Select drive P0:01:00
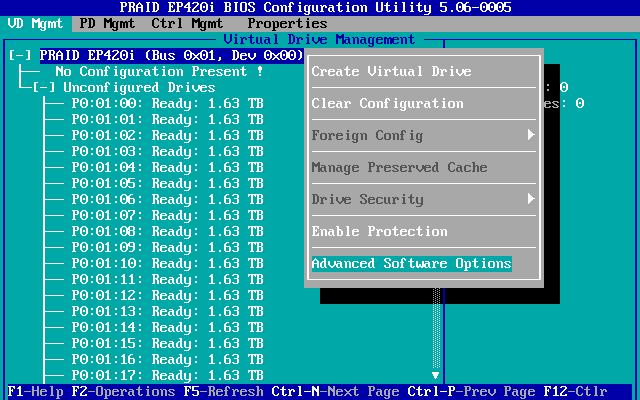The height and width of the screenshot is (400, 640). (167, 104)
